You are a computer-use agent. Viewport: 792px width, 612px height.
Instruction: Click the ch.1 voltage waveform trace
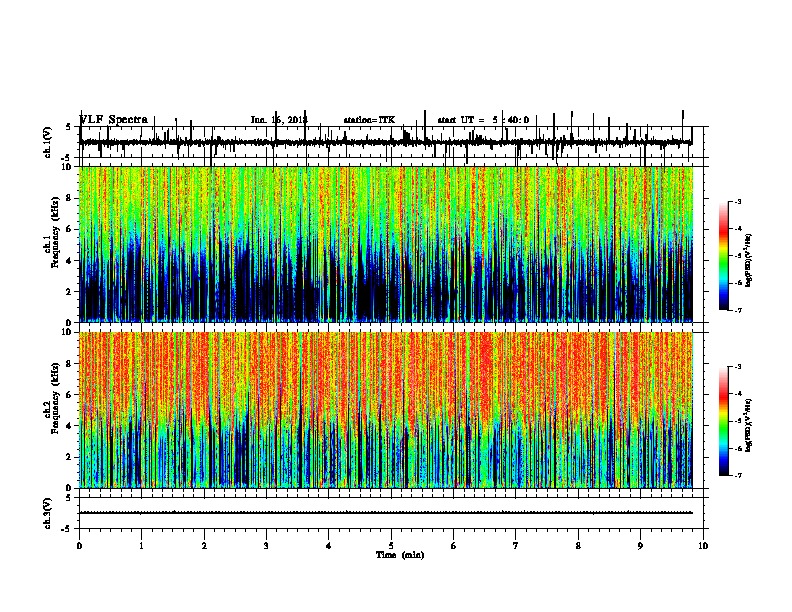(386, 142)
